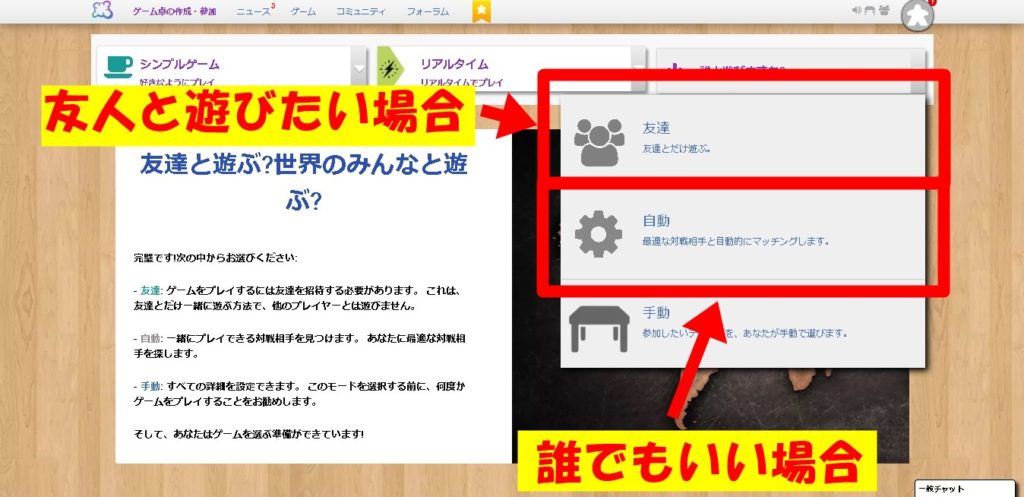
Task: Open the フォーラム menu link
Action: click(428, 12)
